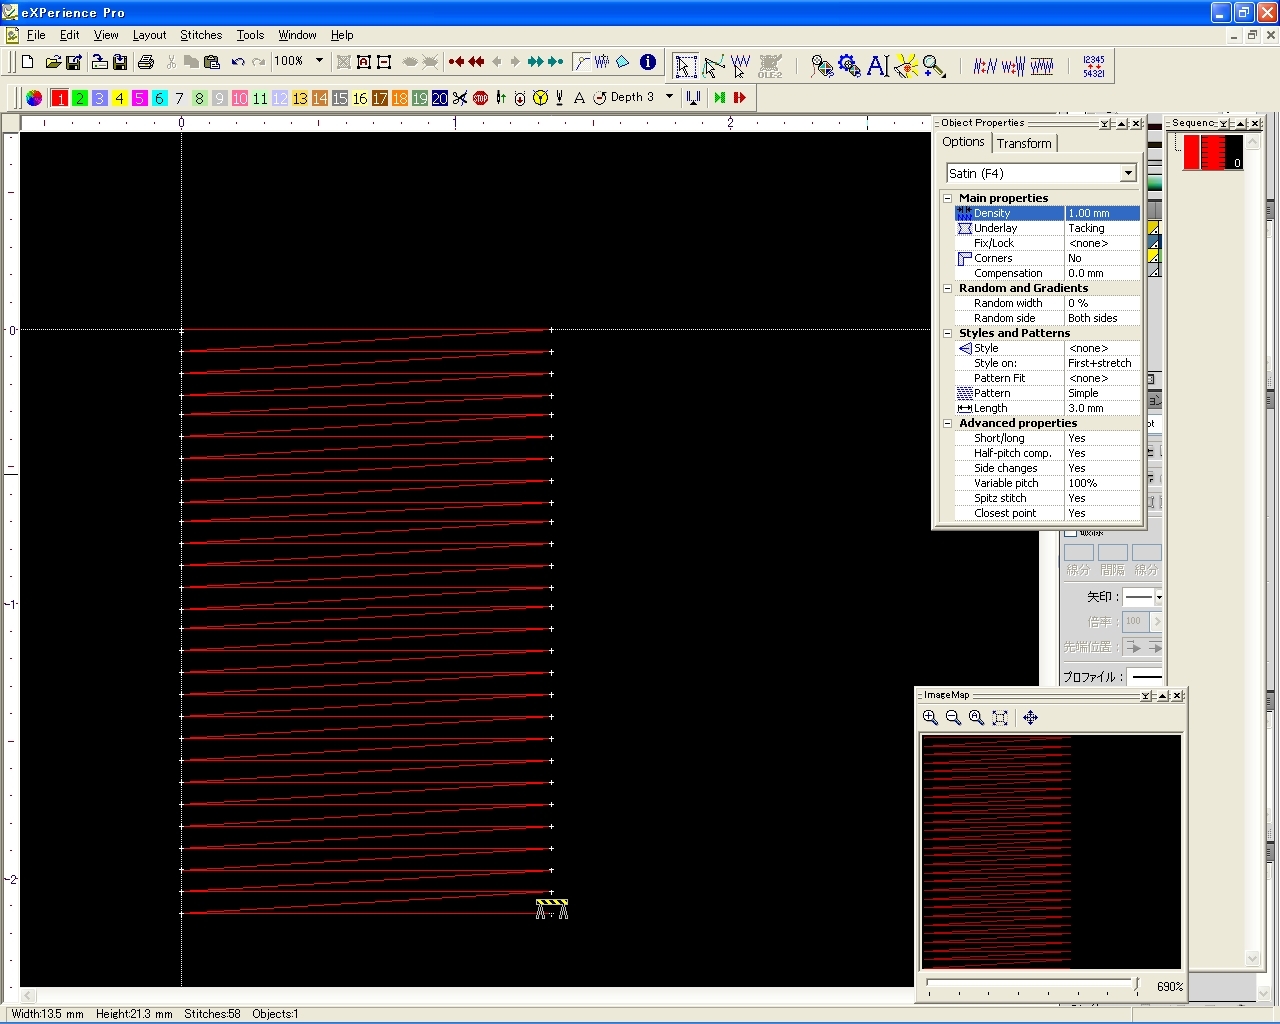
Task: Click the magnifier zoom tool
Action: click(934, 66)
